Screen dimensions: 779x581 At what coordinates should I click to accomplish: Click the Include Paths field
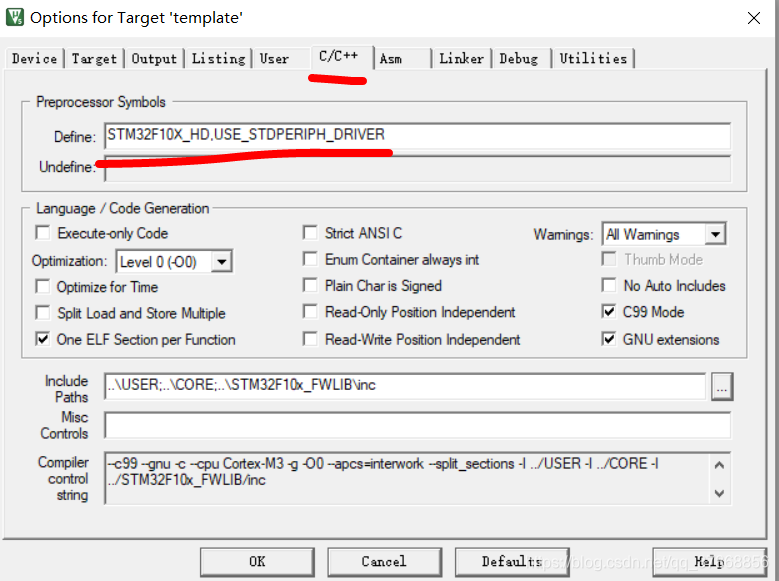[x=405, y=386]
